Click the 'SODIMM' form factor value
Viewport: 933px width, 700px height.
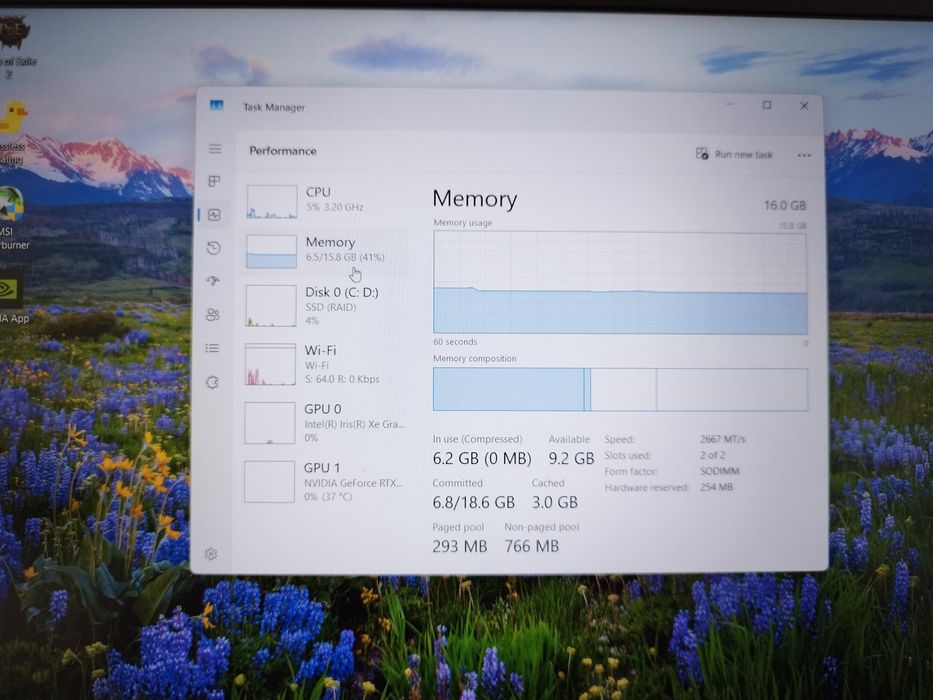tap(719, 471)
